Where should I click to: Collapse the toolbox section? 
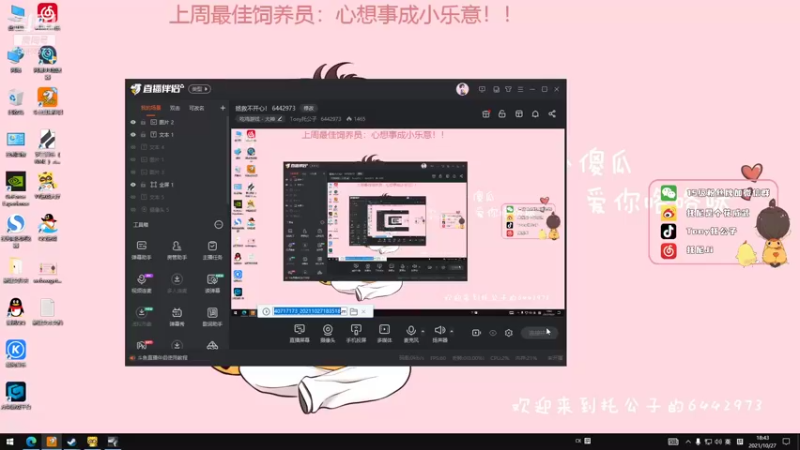point(218,224)
